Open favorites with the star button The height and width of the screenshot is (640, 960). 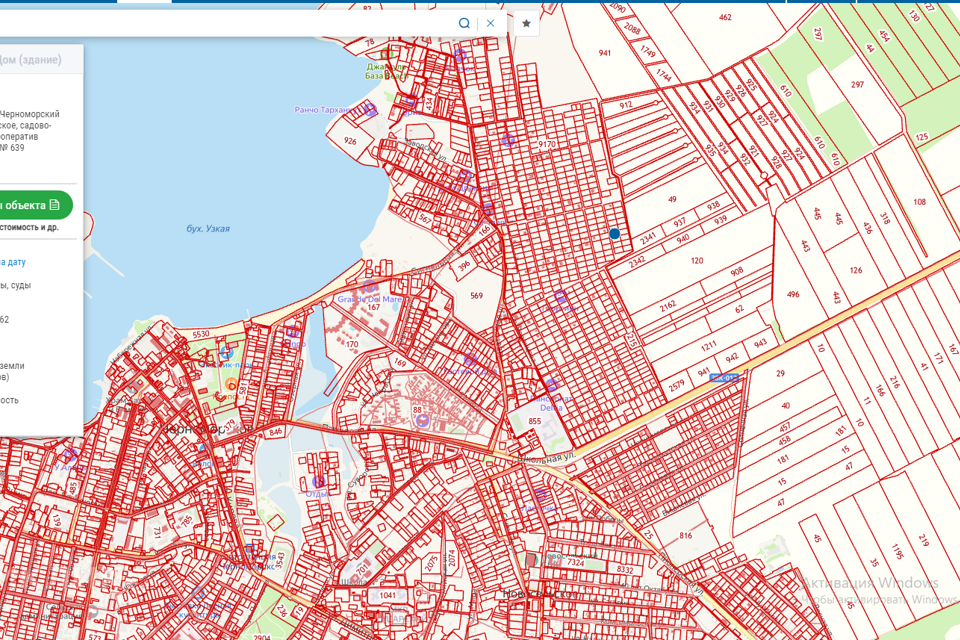coord(526,23)
